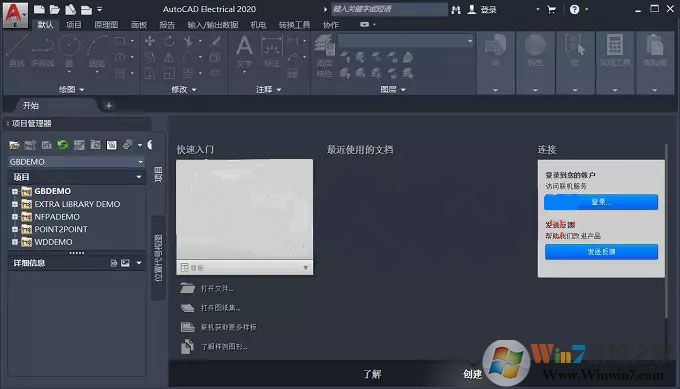This screenshot has height=389, width=680.
Task: Expand the GBDEMO project tree node
Action: [15, 191]
